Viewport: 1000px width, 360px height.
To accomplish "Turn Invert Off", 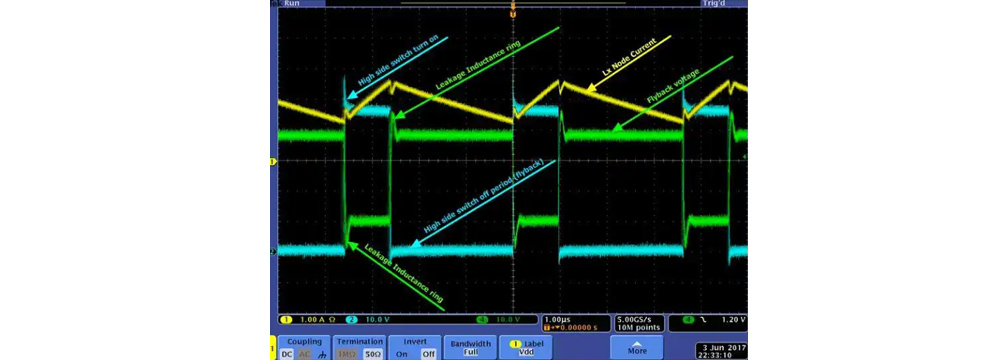I will pyautogui.click(x=428, y=354).
